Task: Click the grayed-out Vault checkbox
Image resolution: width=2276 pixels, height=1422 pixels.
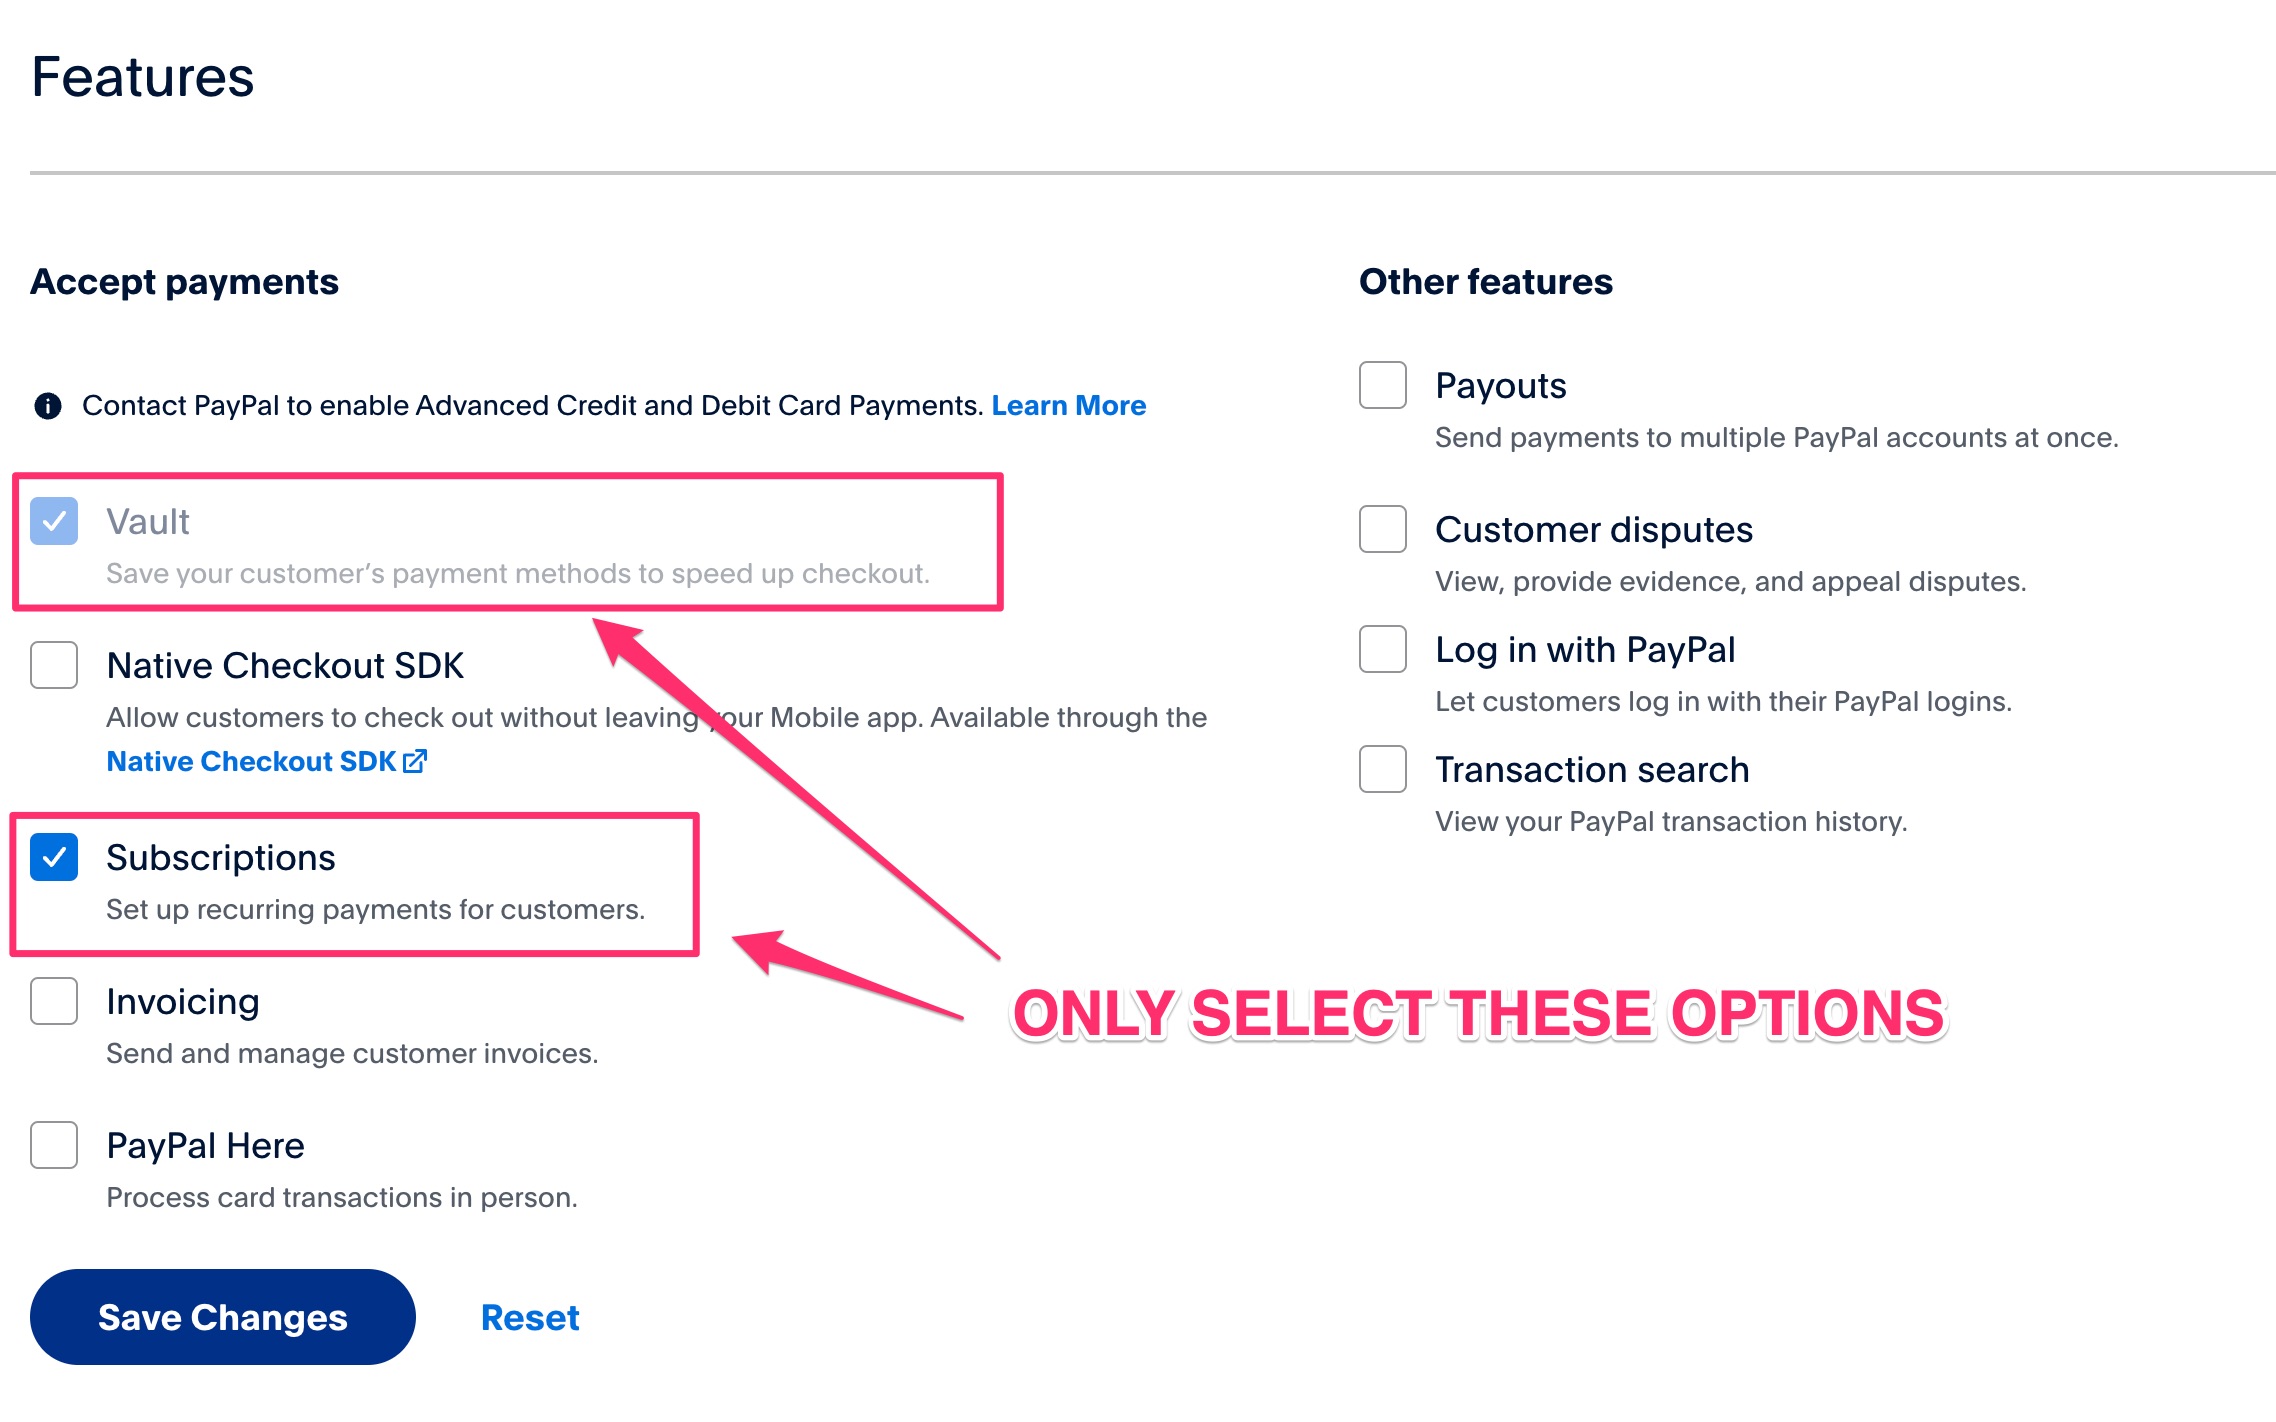Action: 53,521
